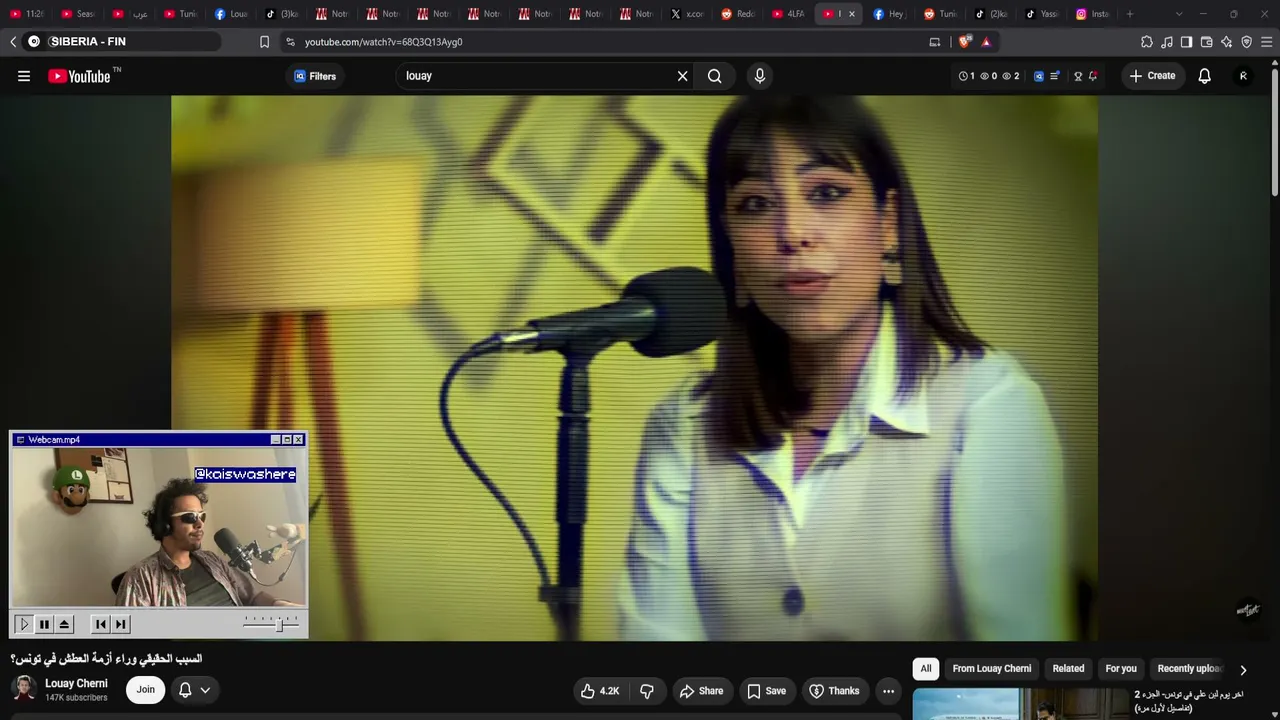Select the Recently uploaded chip
The image size is (1280, 720).
coord(1189,669)
